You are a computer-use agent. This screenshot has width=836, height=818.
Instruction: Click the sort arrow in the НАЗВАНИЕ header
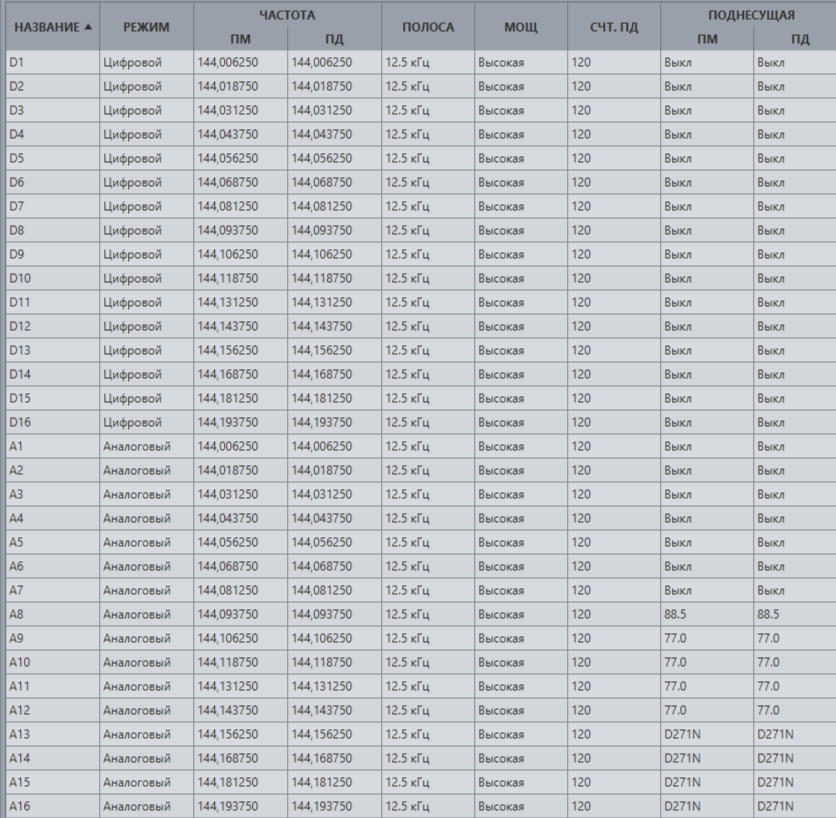tap(89, 27)
